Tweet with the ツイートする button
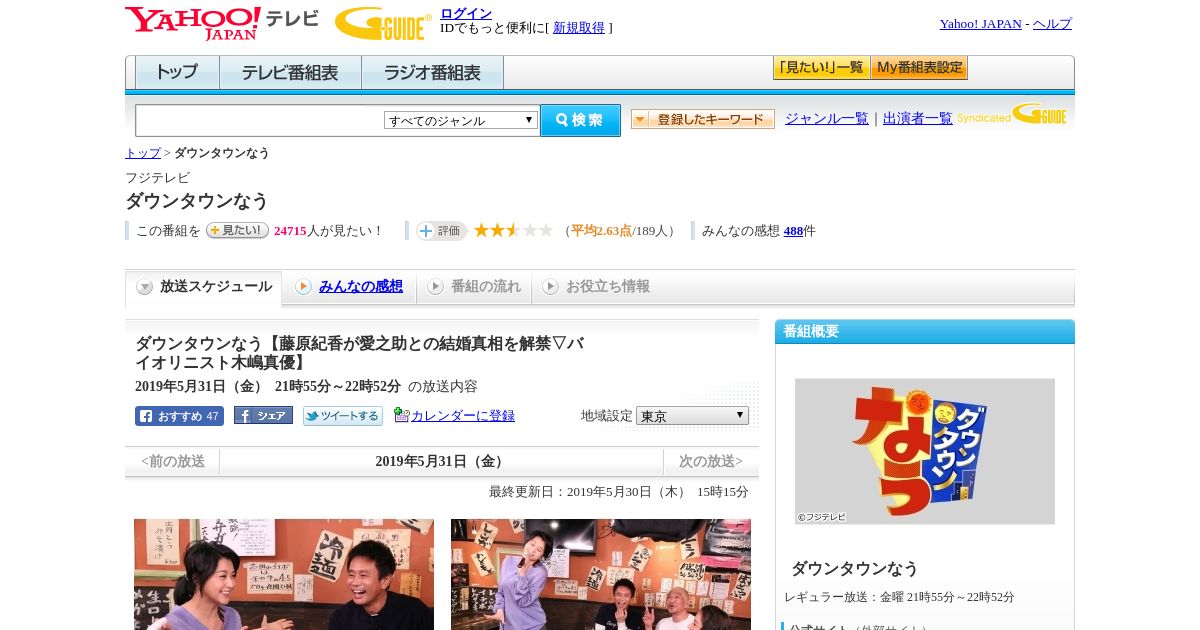This screenshot has width=1200, height=630. (343, 416)
